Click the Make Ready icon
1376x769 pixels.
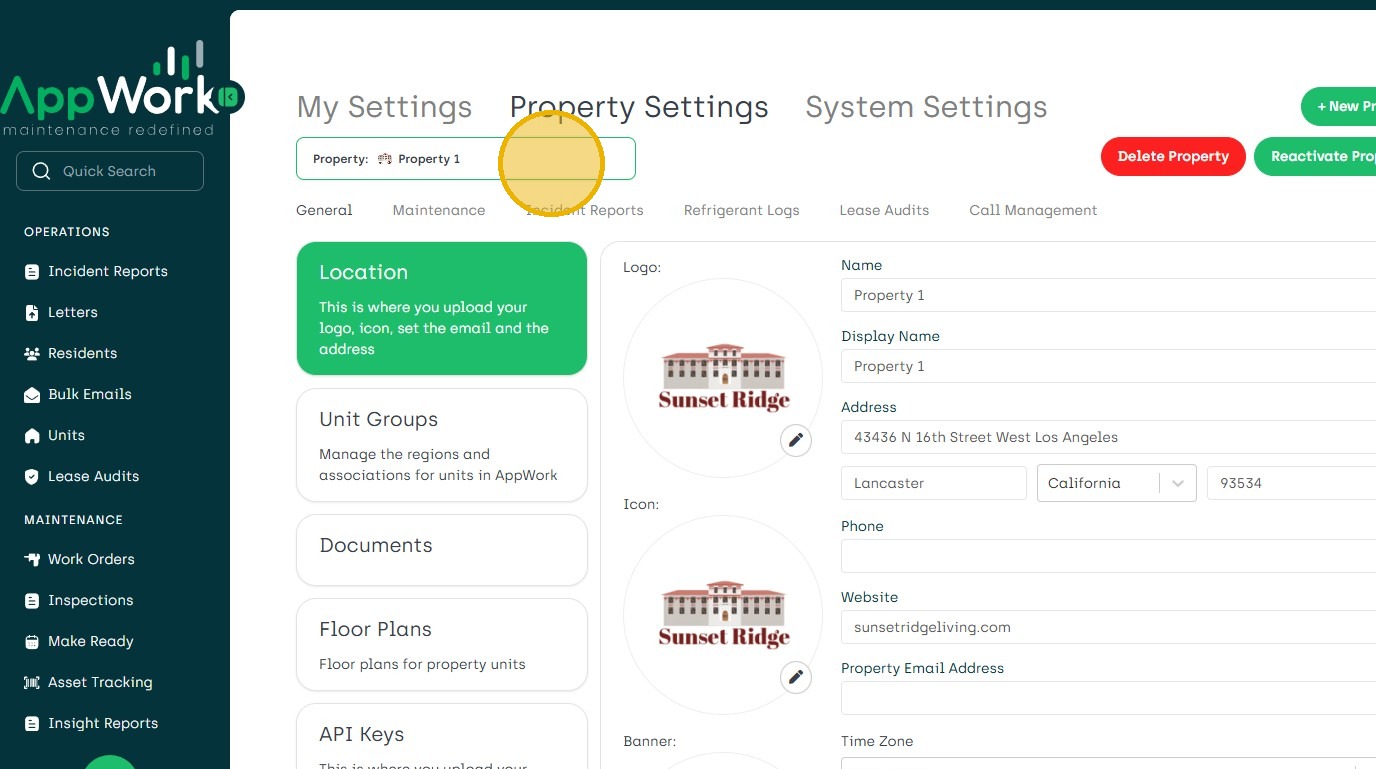[32, 642]
